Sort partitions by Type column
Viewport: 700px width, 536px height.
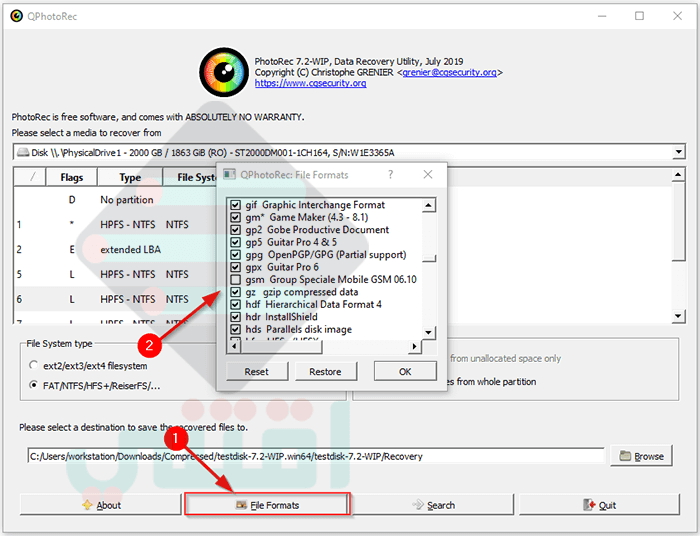[130, 177]
